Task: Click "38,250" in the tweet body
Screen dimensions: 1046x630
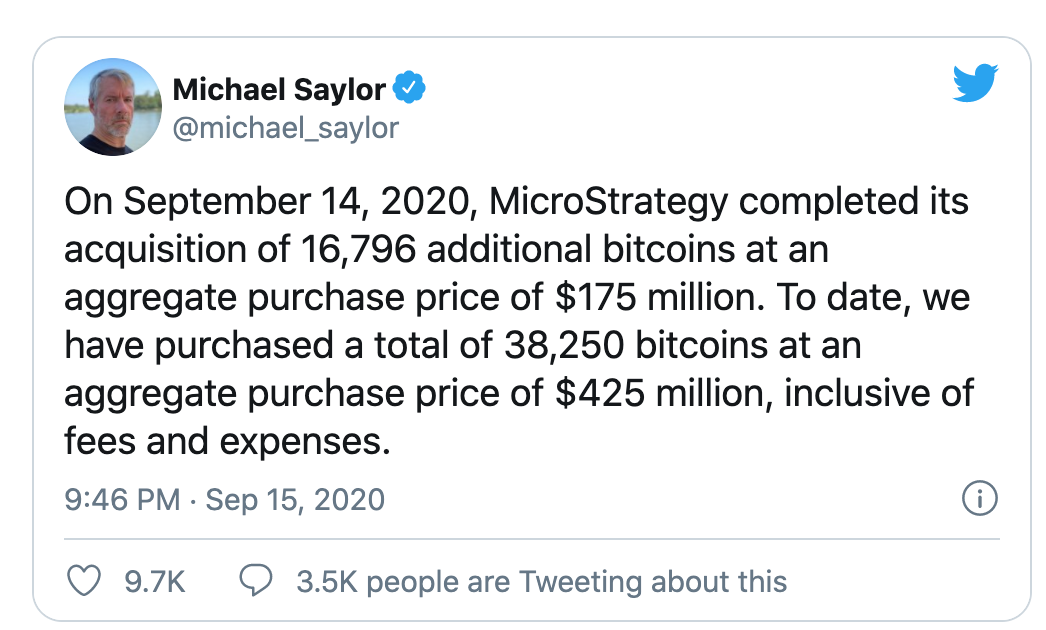Action: tap(564, 346)
